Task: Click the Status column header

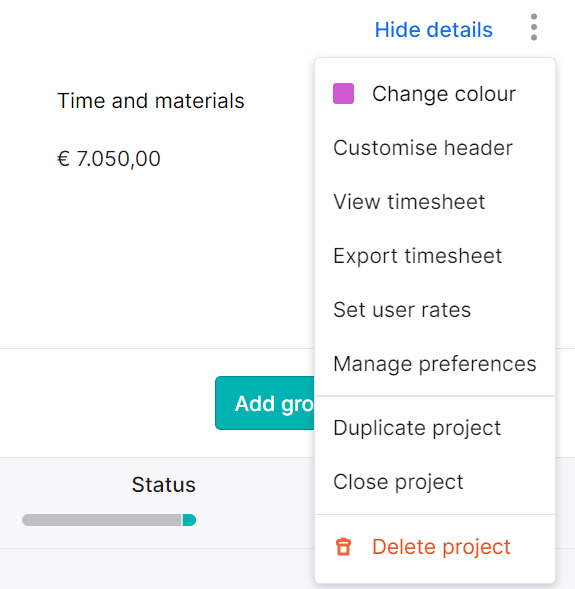Action: coord(163,485)
